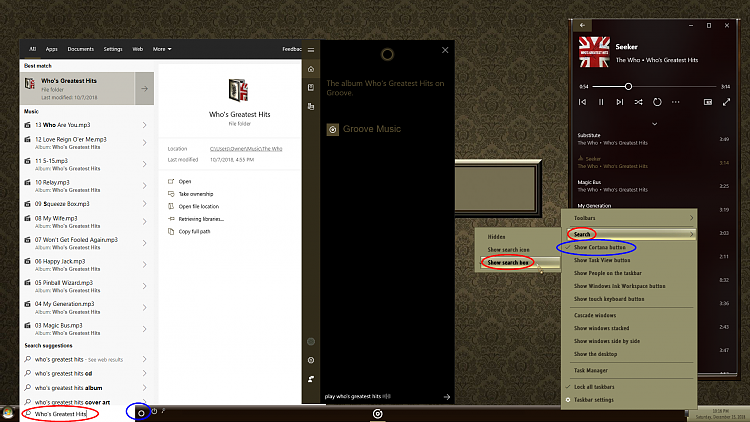
Task: Expand Search submenu in taskbar menu
Action: 629,234
